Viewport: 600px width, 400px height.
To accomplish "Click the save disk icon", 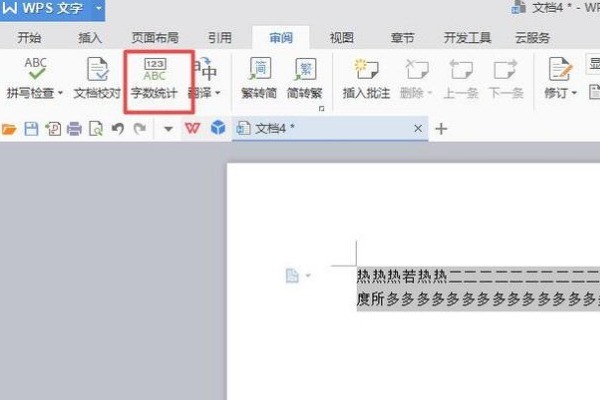I will click(31, 129).
